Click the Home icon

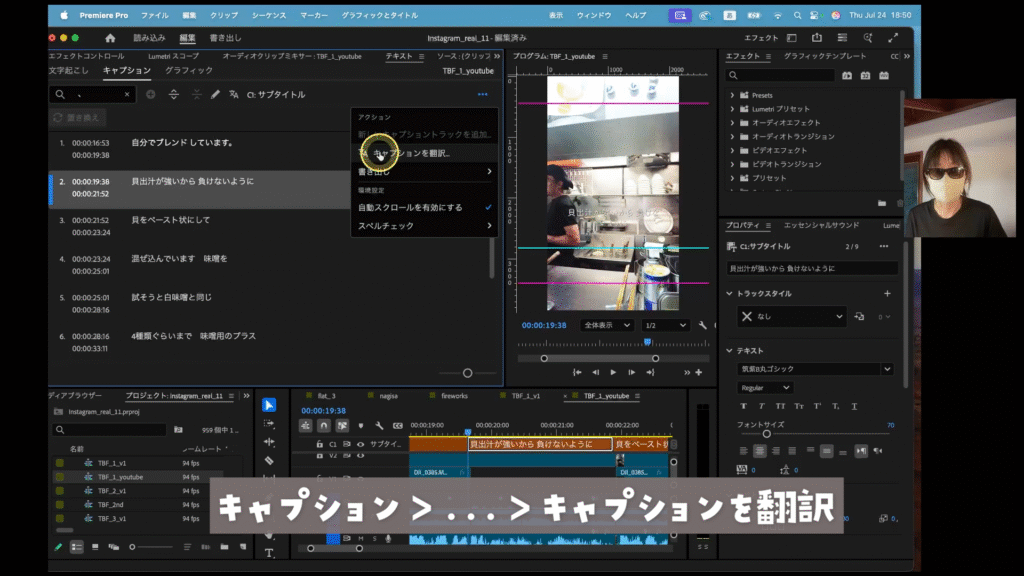110,38
